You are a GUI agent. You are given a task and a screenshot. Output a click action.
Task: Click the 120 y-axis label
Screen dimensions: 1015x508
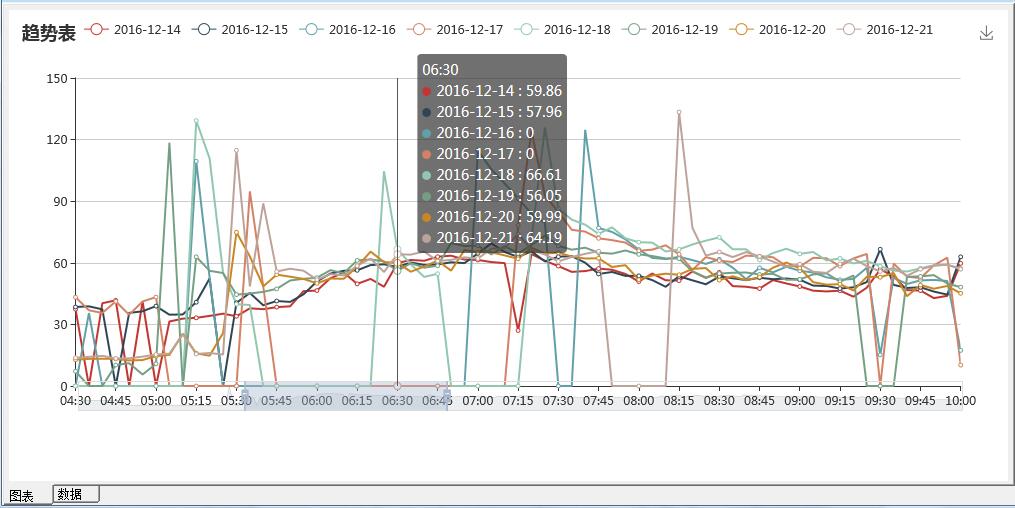57,140
